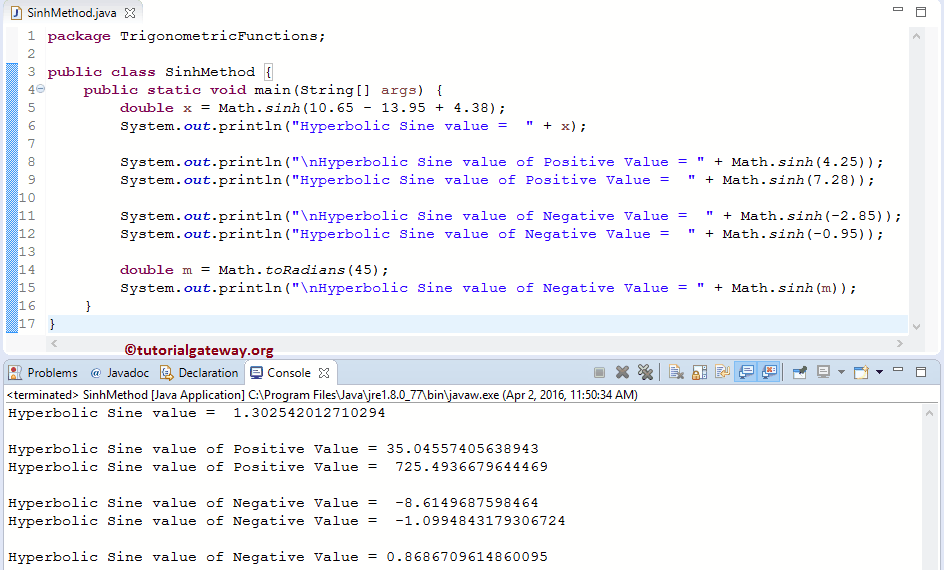Click line number 10 in the gutter
Screen dimensions: 944x570
(x=27, y=198)
